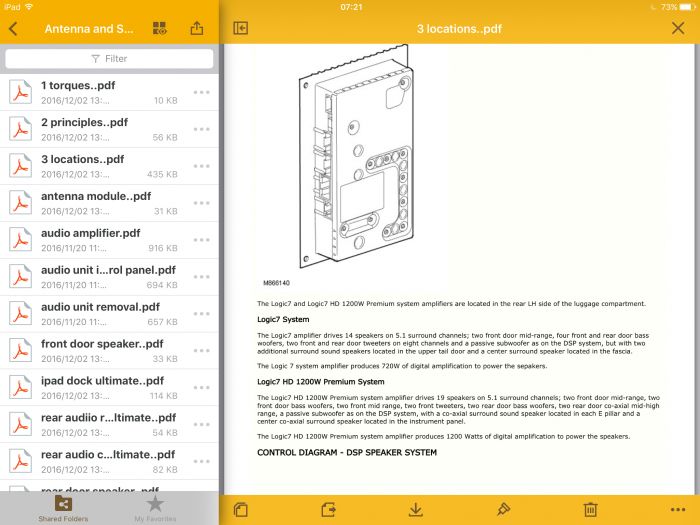Viewport: 700px width, 525px height.
Task: Open more options for rear audio c...ltimate..pdf
Action: coord(202,462)
